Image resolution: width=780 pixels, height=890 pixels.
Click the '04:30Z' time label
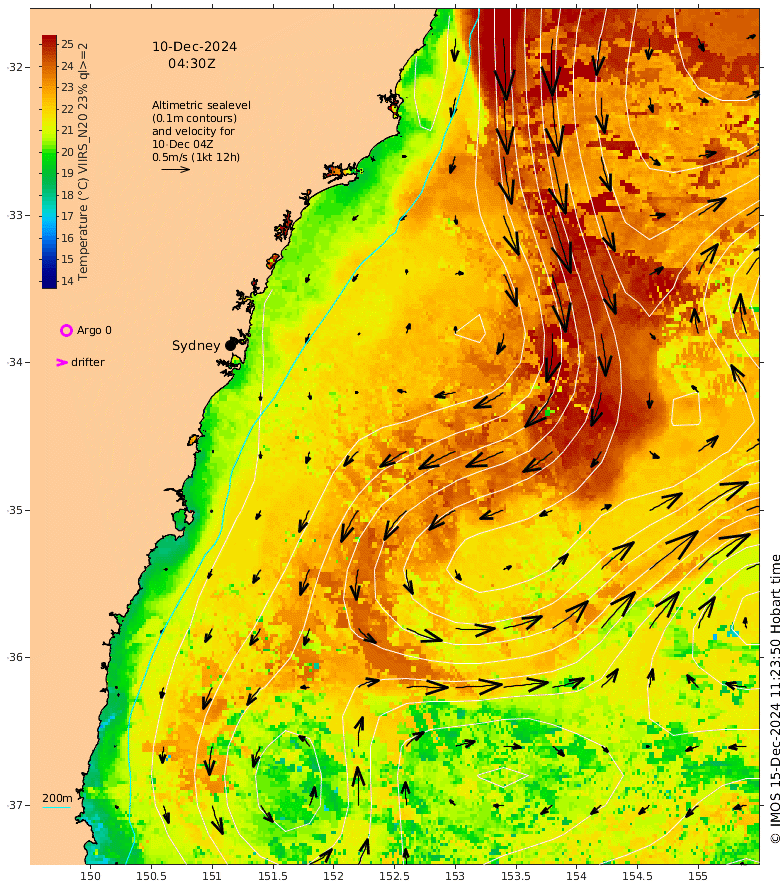(192, 64)
